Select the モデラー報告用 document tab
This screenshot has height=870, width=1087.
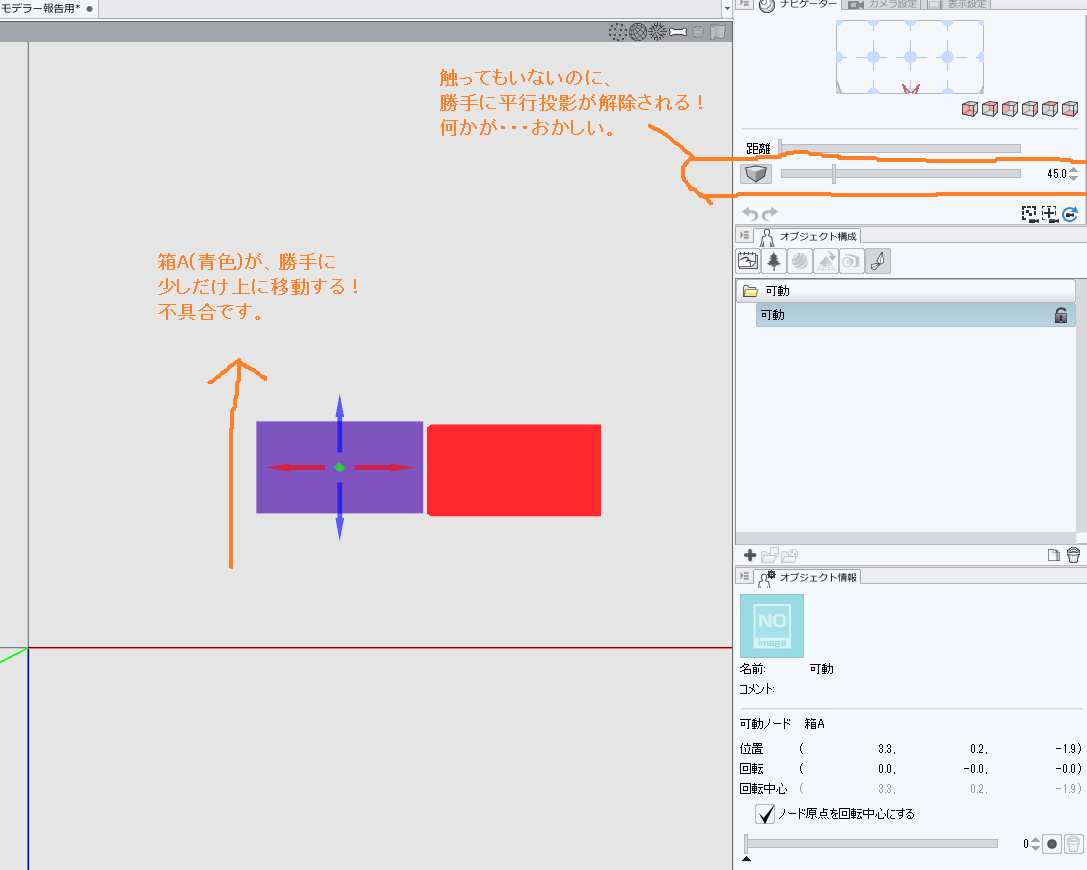coord(47,8)
